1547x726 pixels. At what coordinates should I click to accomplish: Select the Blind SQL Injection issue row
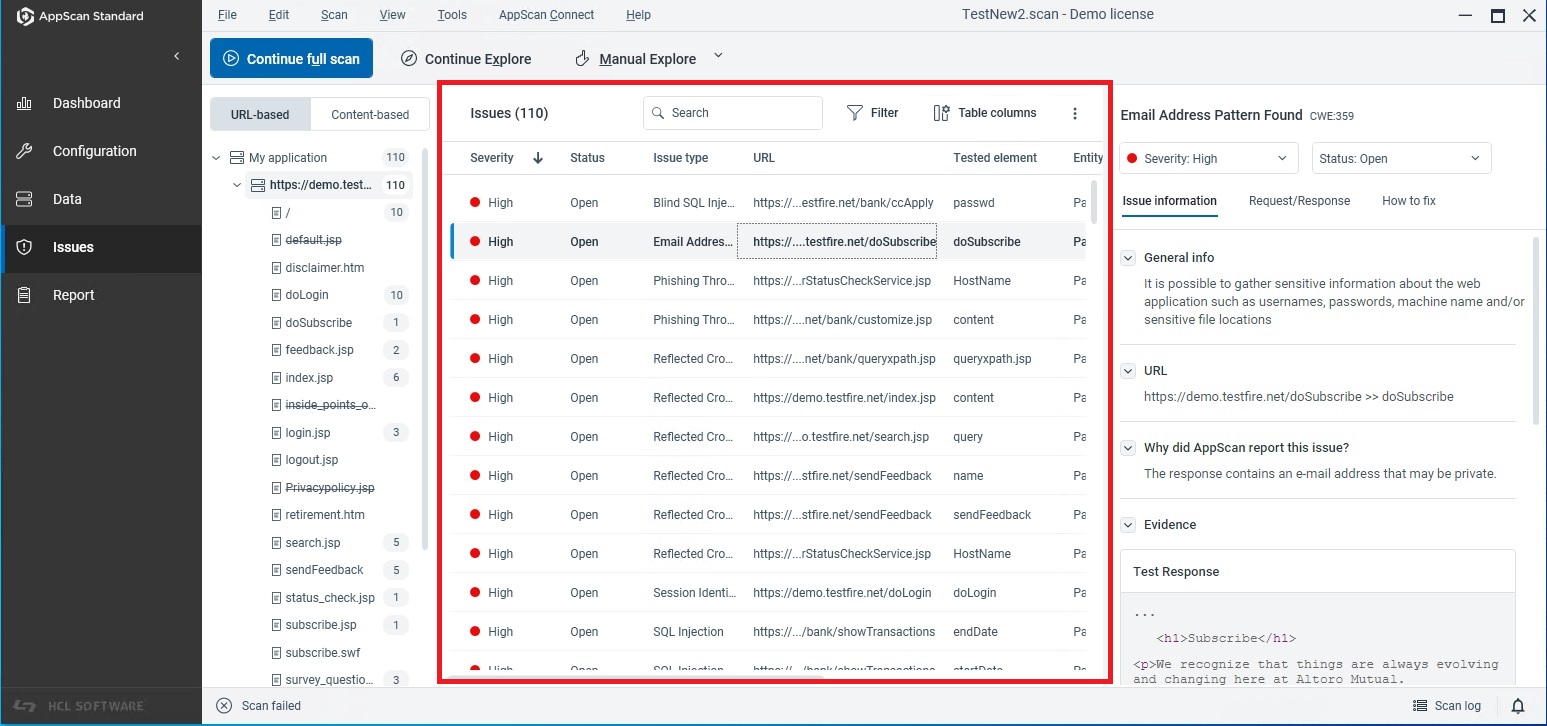tap(768, 203)
